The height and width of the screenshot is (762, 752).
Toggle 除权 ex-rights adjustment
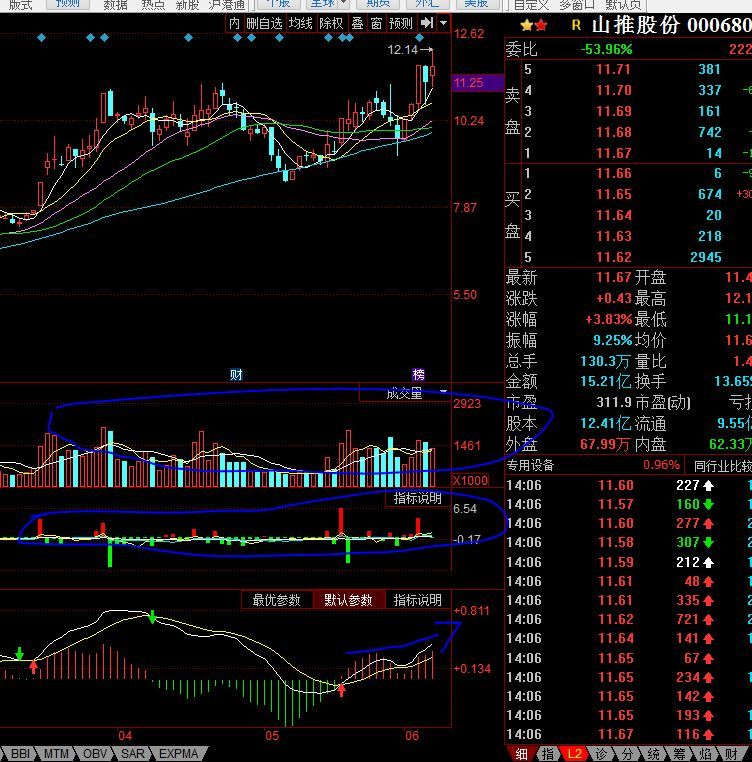(x=331, y=23)
